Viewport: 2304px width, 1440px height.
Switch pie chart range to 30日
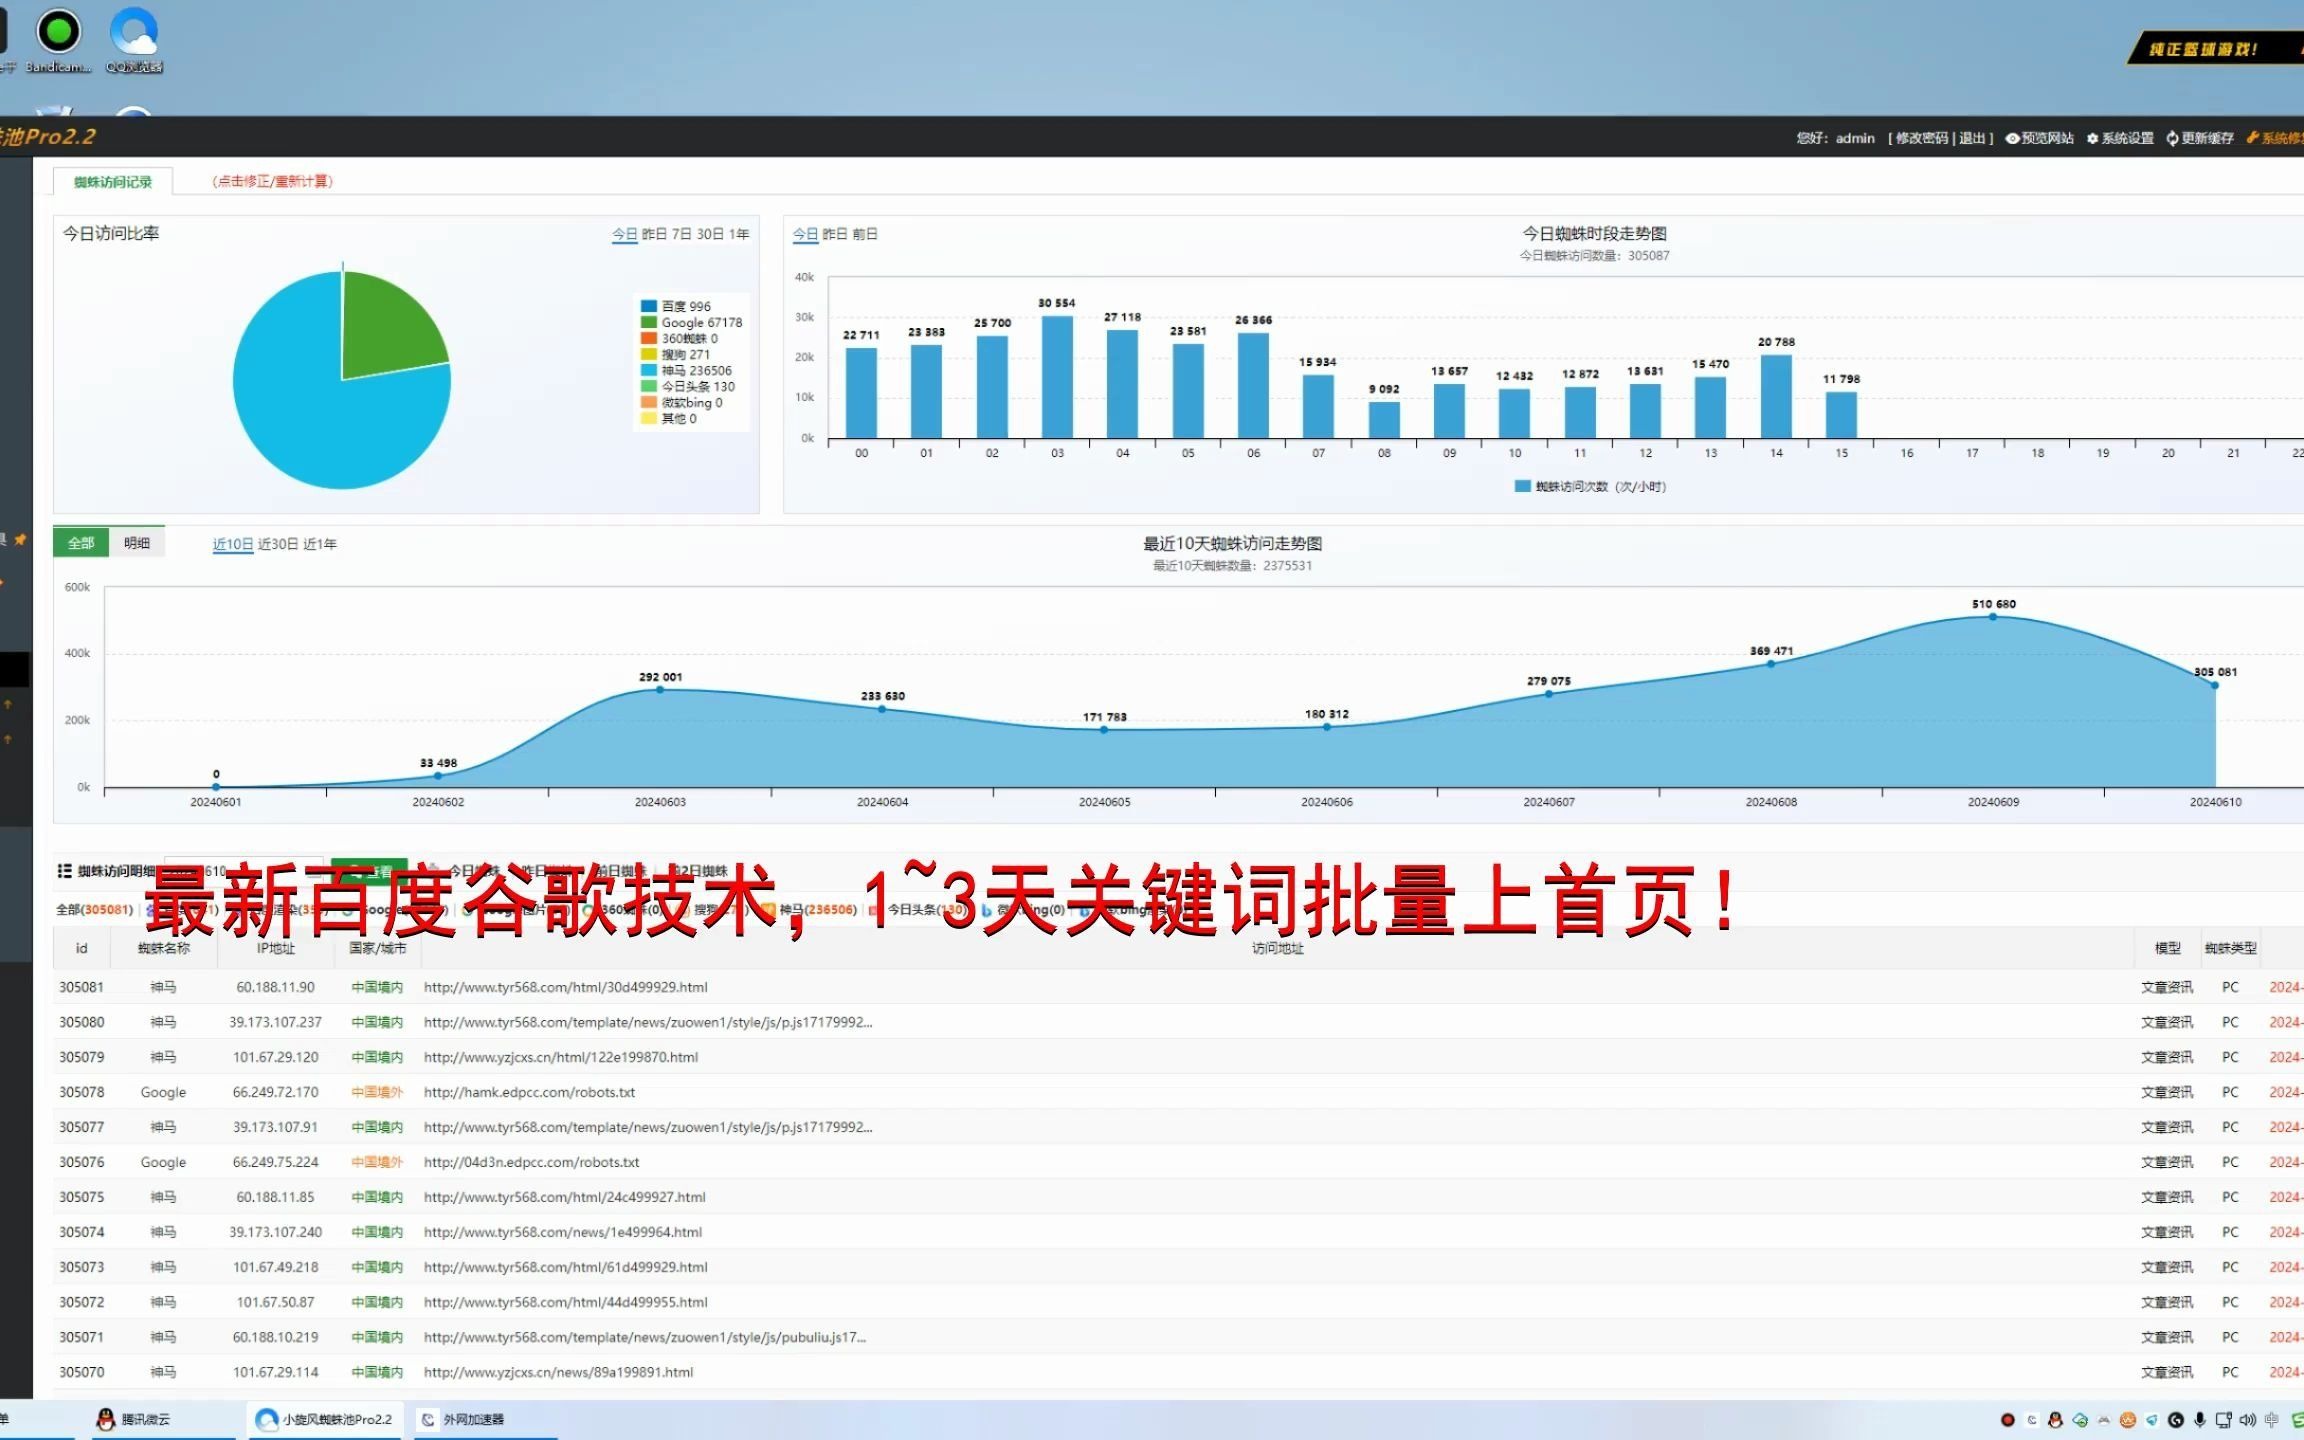710,234
